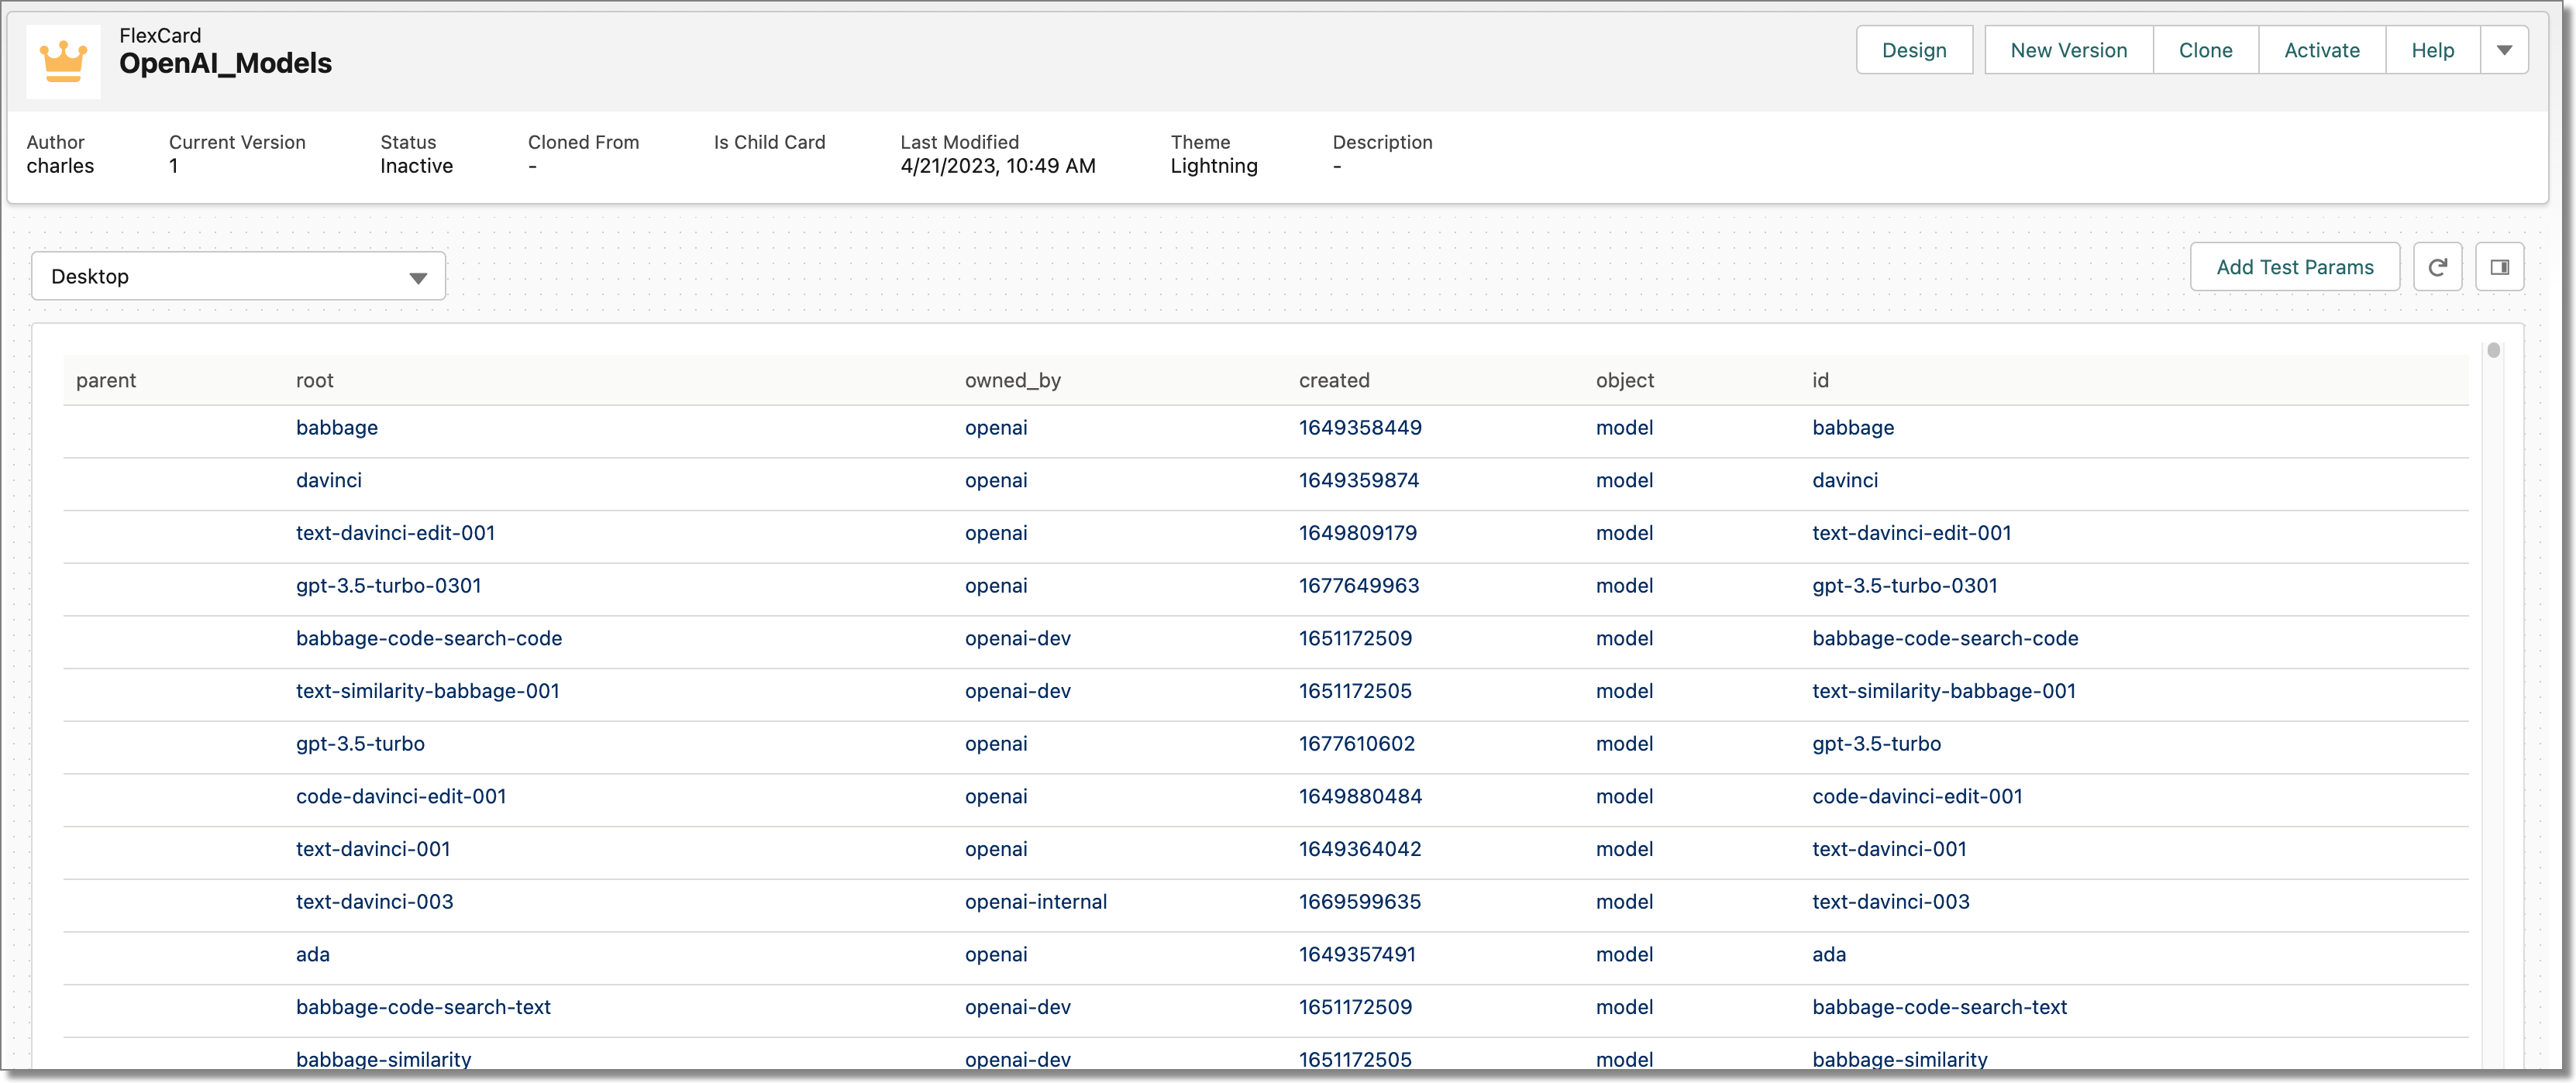
Task: Select 'babbage' in the root column
Action: click(x=336, y=427)
